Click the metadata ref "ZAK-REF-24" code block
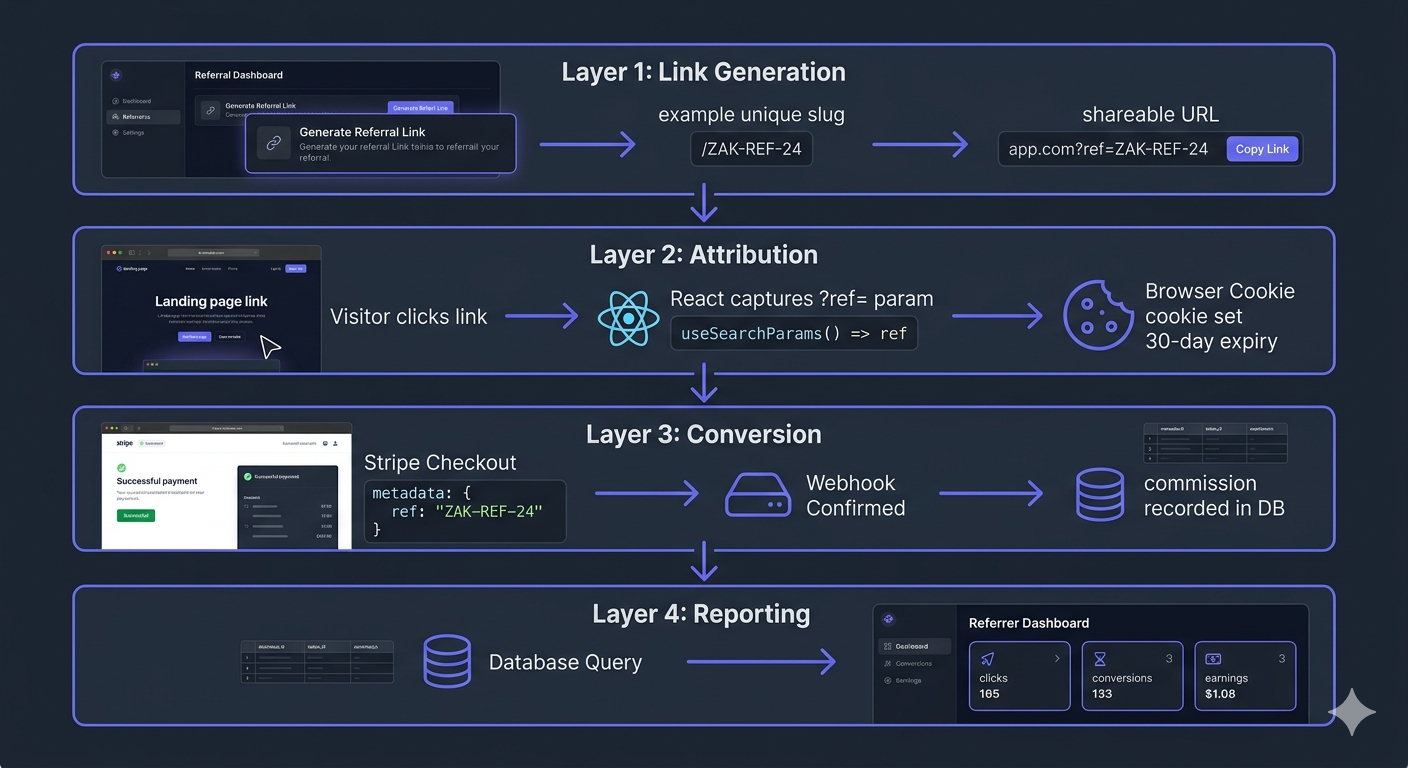 pyautogui.click(x=465, y=511)
